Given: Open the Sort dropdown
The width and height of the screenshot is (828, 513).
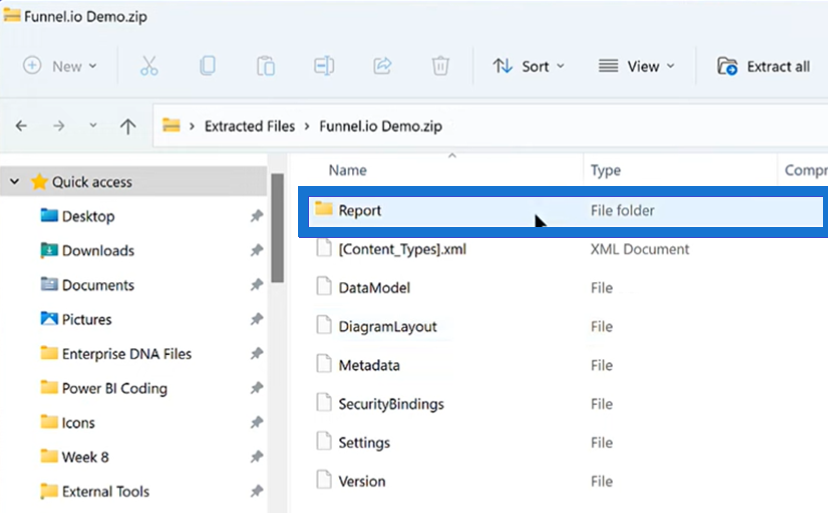Looking at the screenshot, I should (x=529, y=66).
